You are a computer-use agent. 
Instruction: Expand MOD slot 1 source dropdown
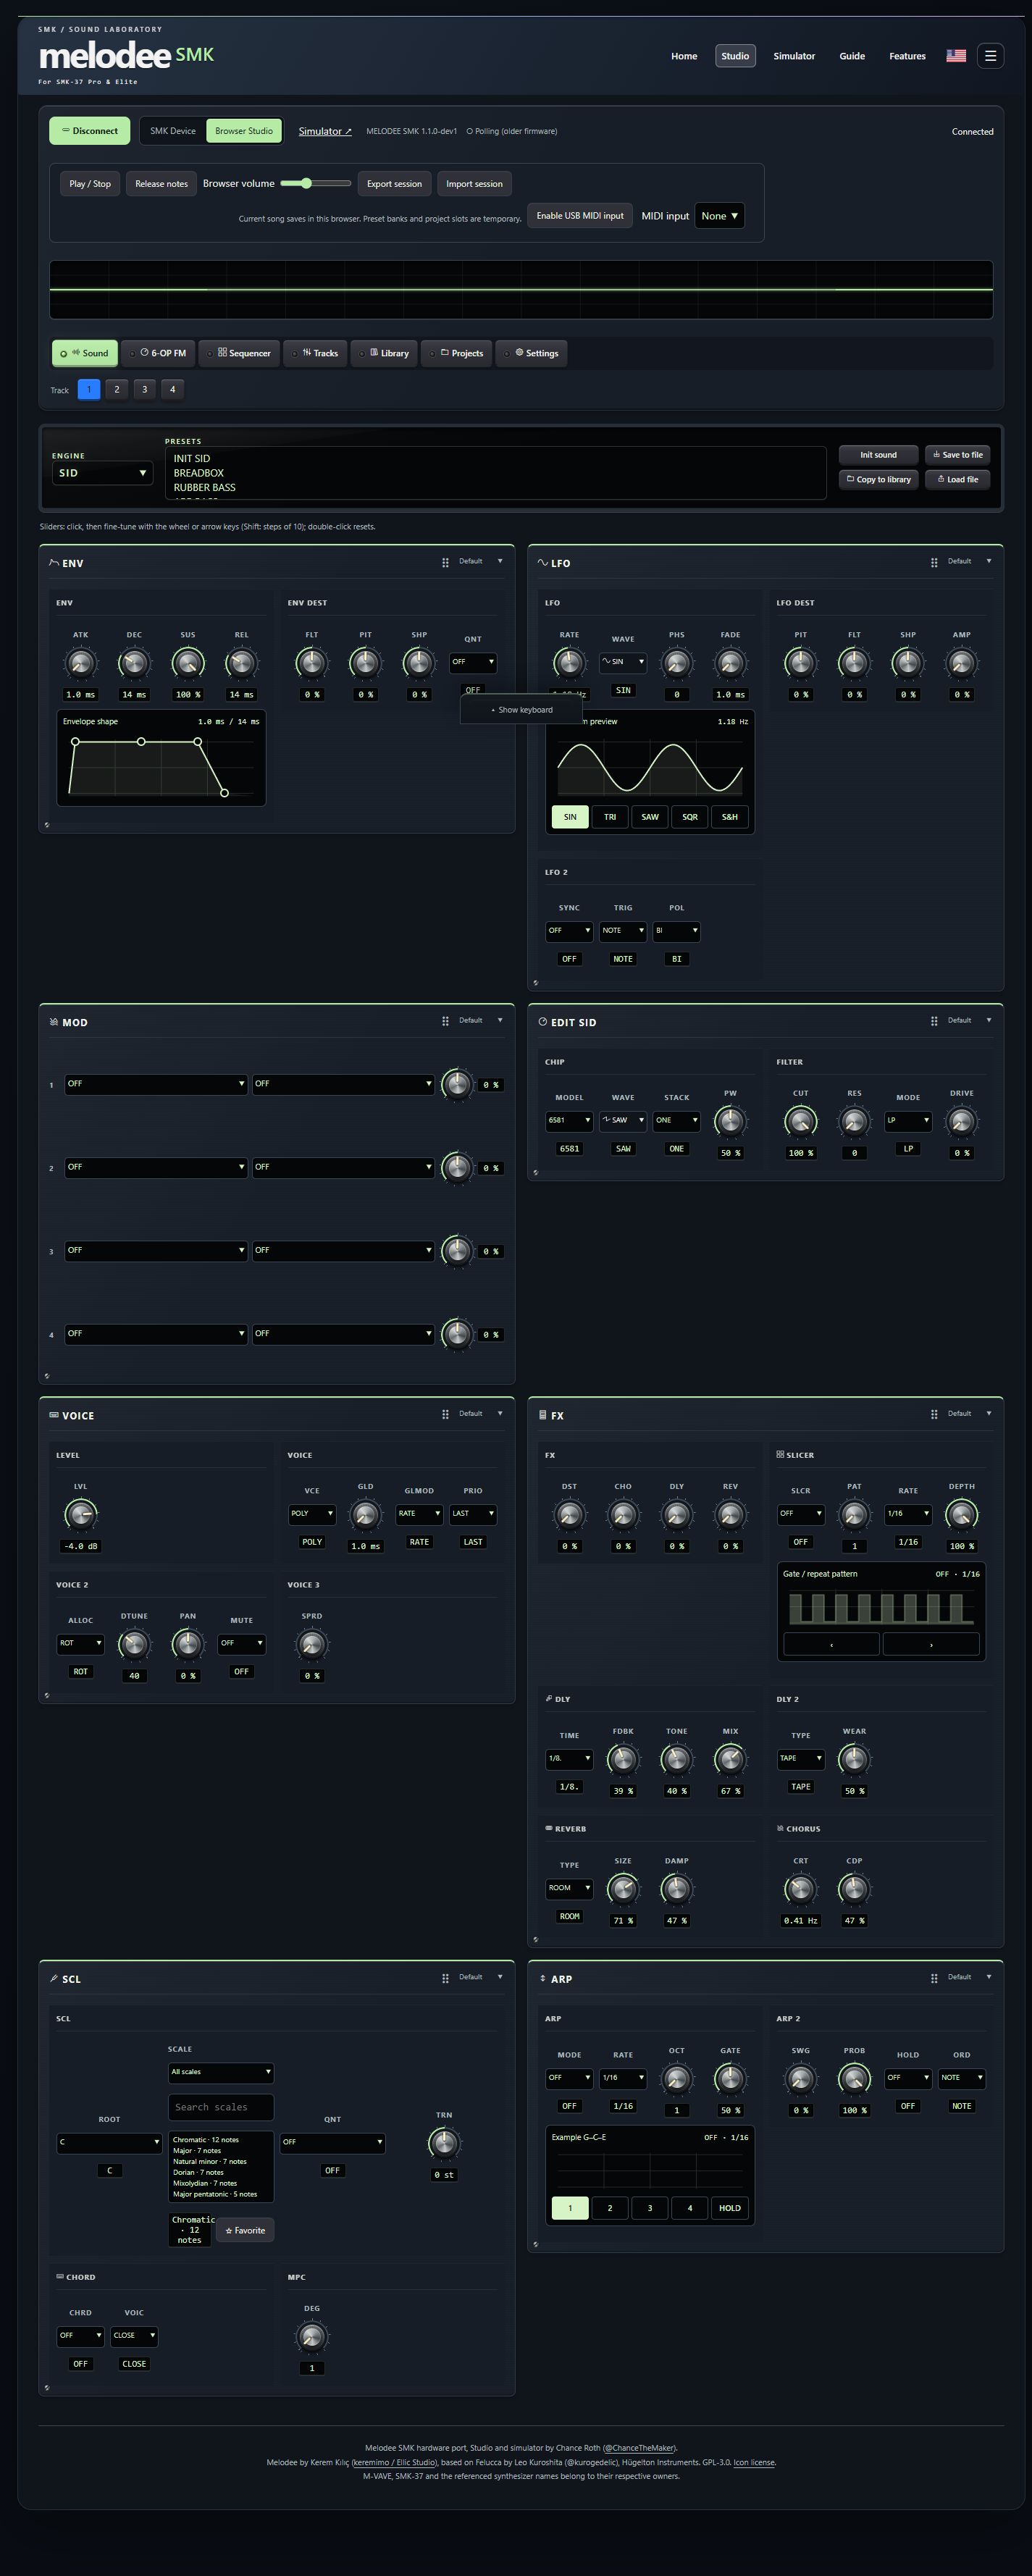click(155, 1084)
